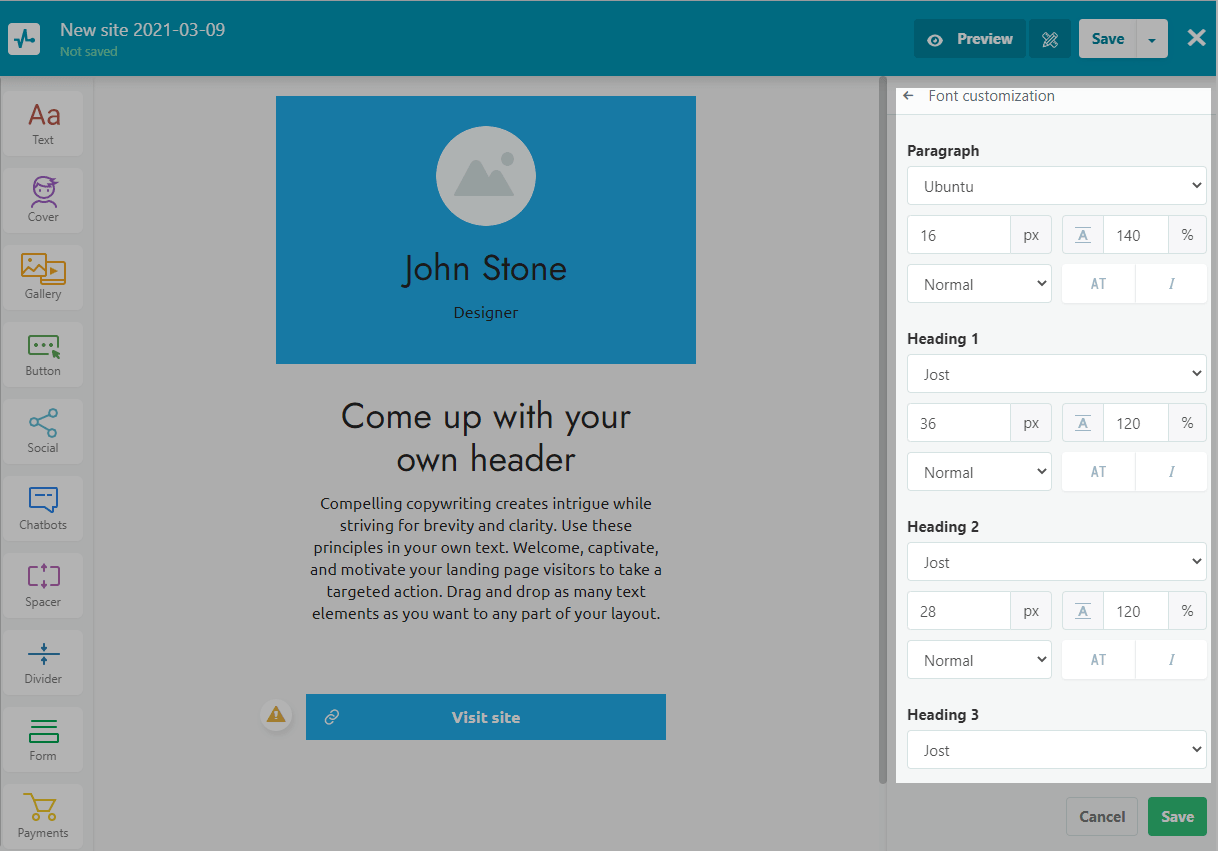
Task: Toggle italic for Heading 1
Action: tap(1171, 472)
